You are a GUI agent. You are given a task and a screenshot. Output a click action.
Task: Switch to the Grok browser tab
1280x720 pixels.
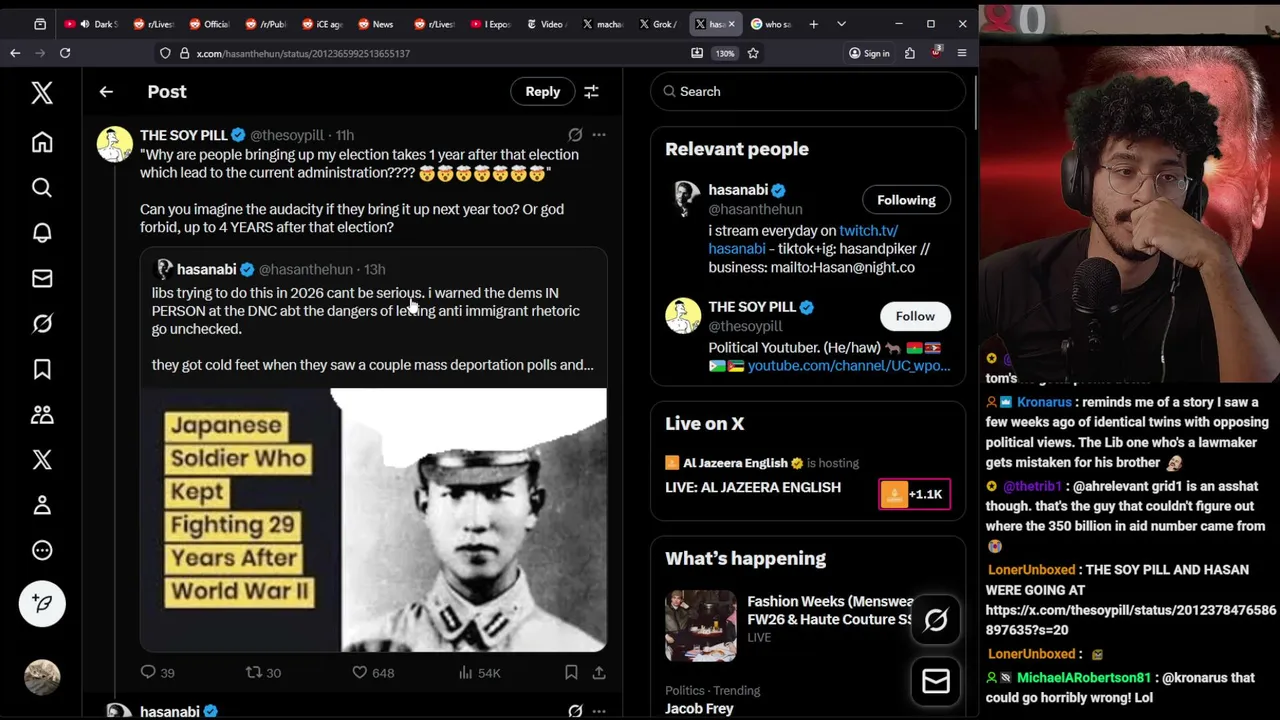click(x=657, y=24)
